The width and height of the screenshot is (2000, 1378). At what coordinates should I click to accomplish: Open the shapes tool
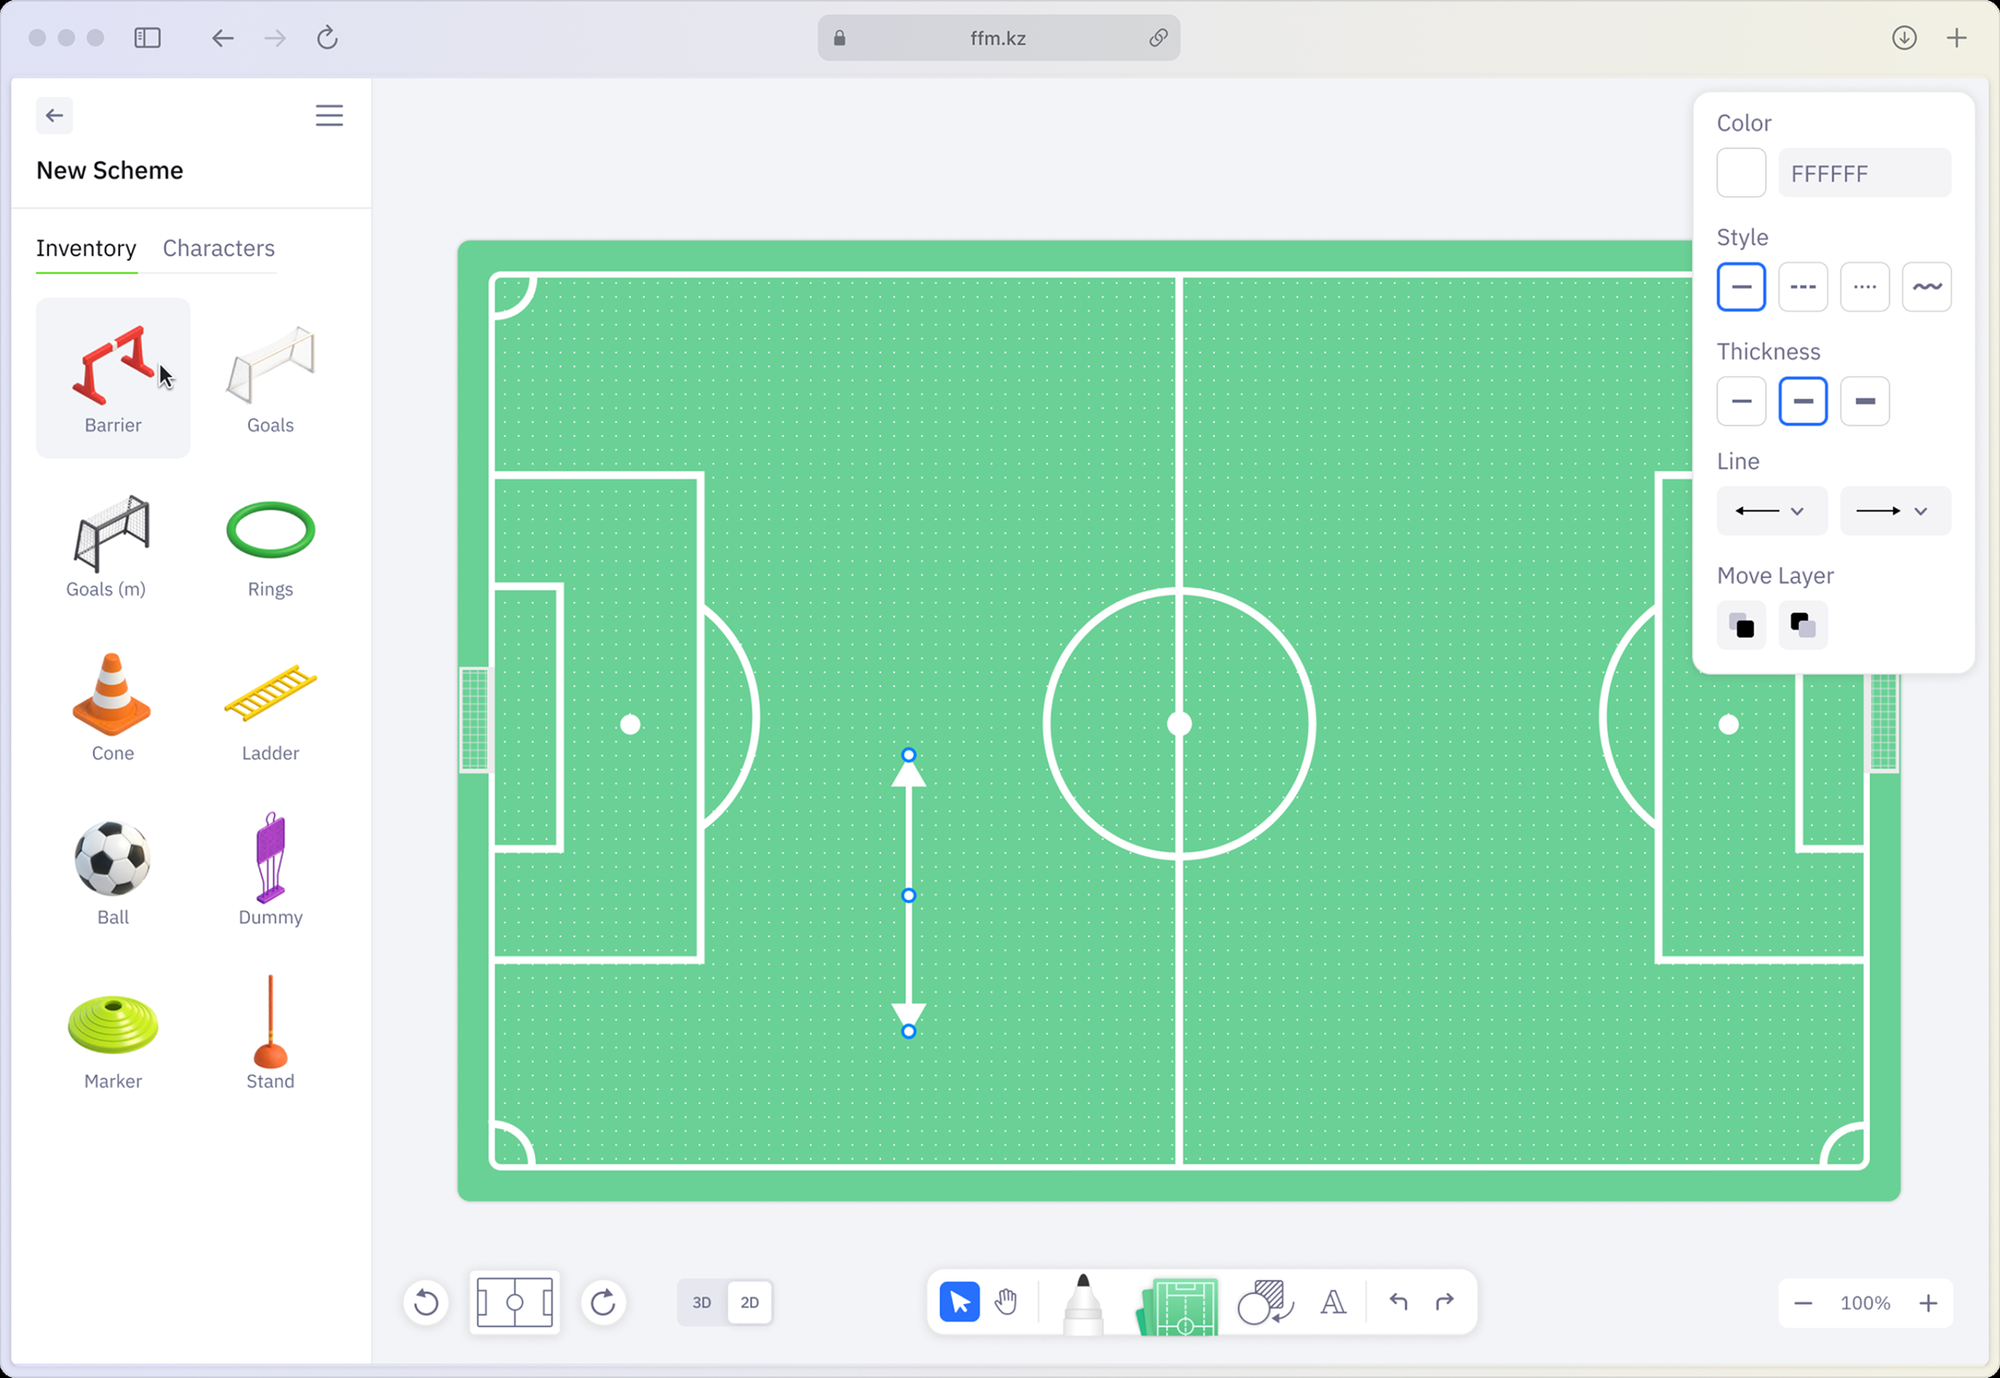(x=1265, y=1303)
